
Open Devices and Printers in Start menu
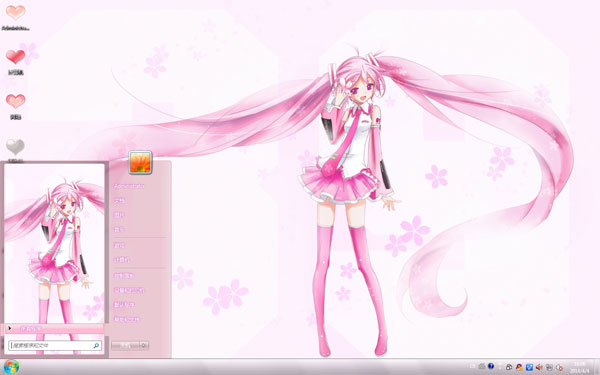(129, 290)
